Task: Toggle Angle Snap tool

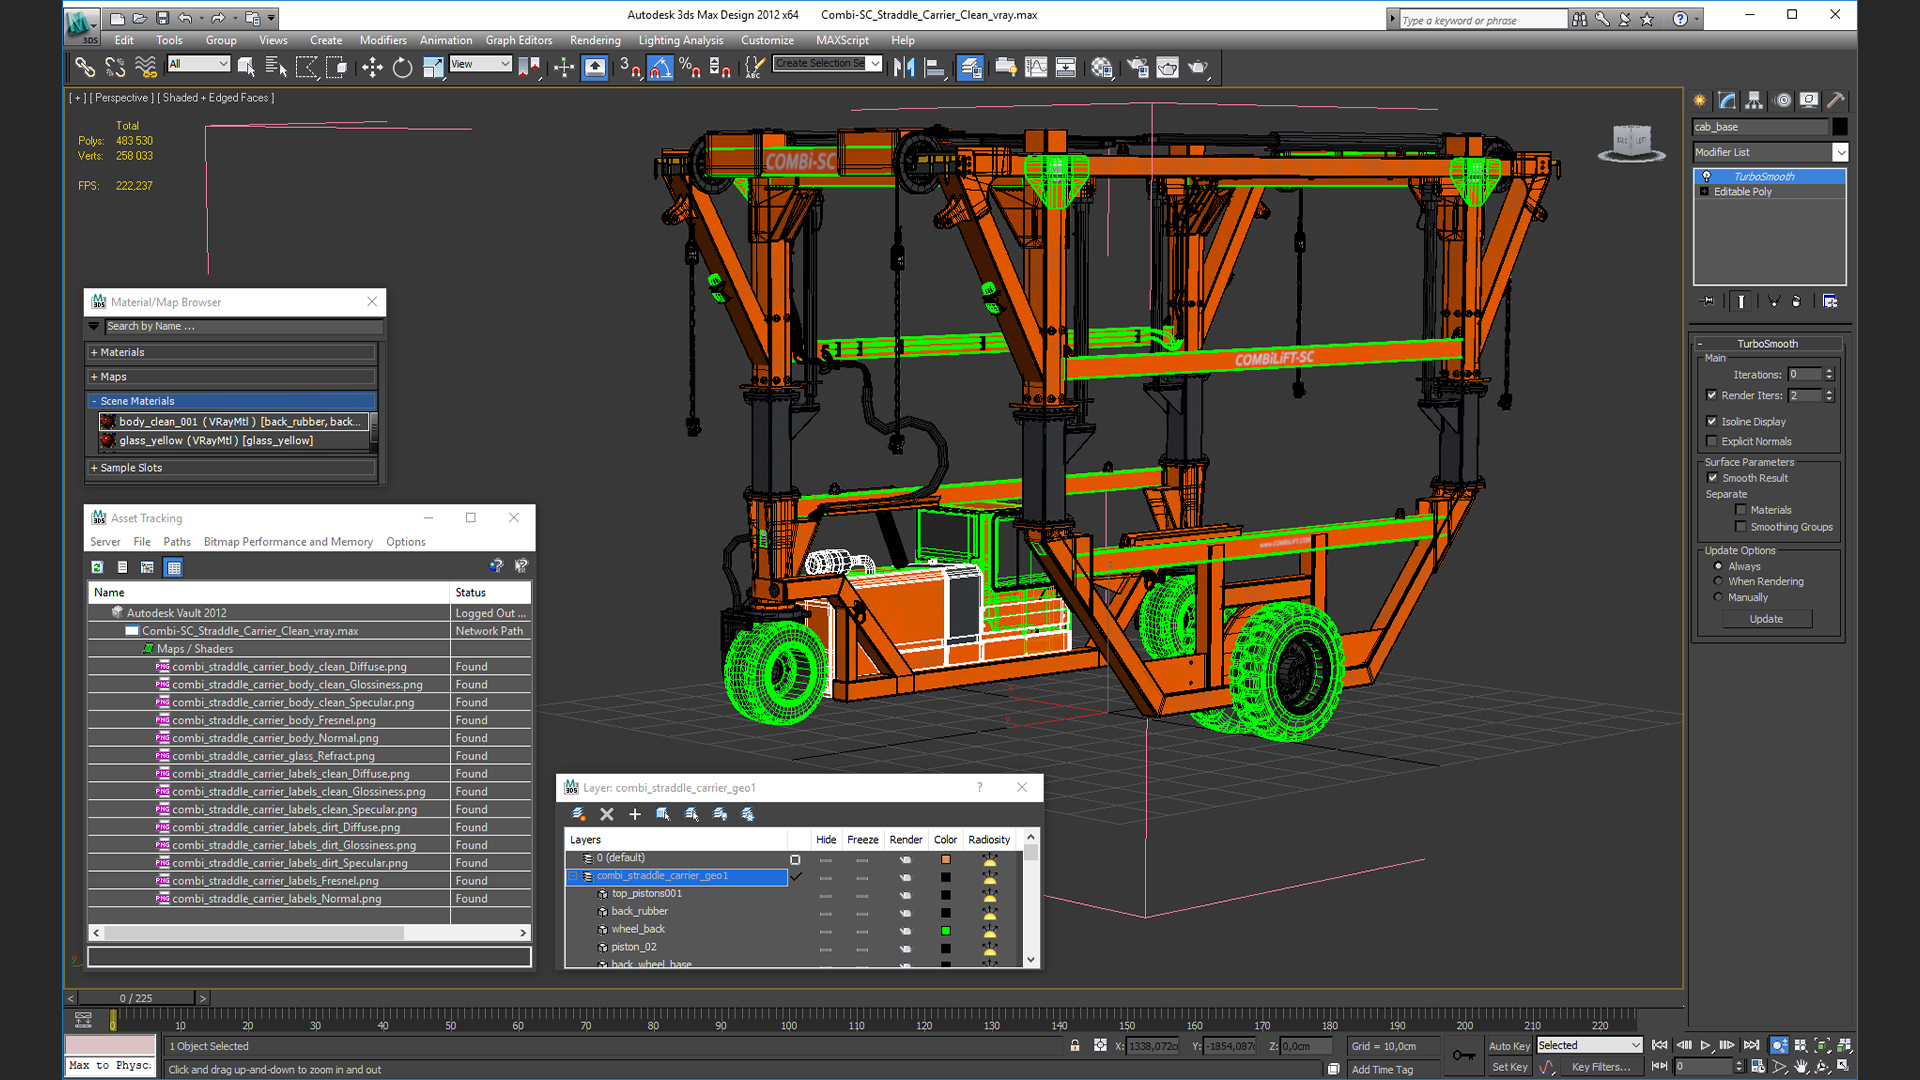Action: coord(660,67)
